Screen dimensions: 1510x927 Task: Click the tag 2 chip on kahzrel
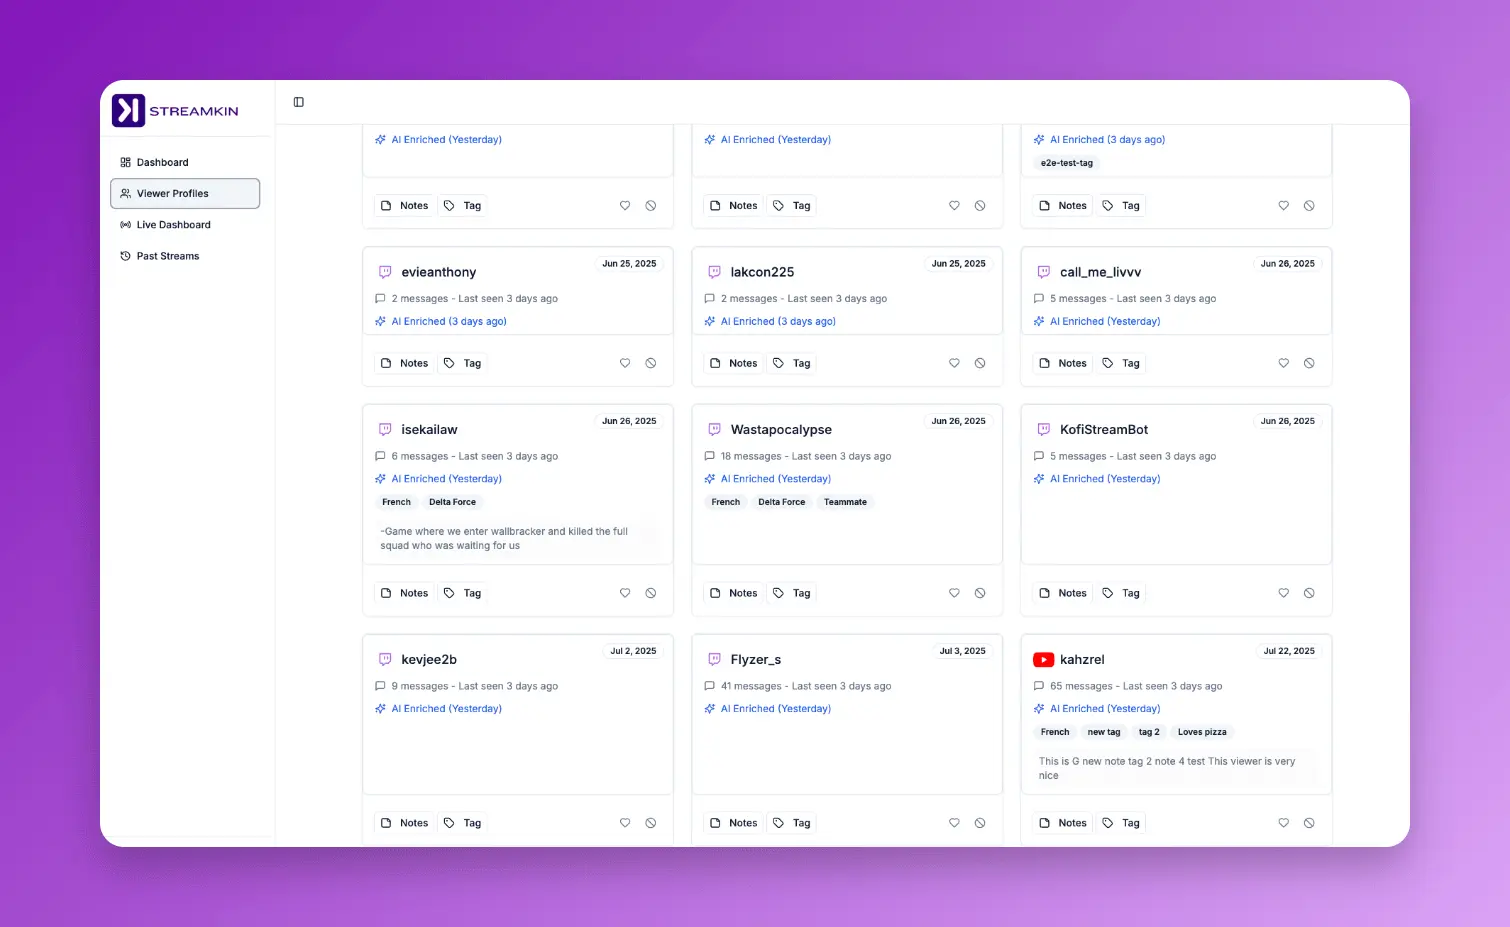click(x=1149, y=732)
